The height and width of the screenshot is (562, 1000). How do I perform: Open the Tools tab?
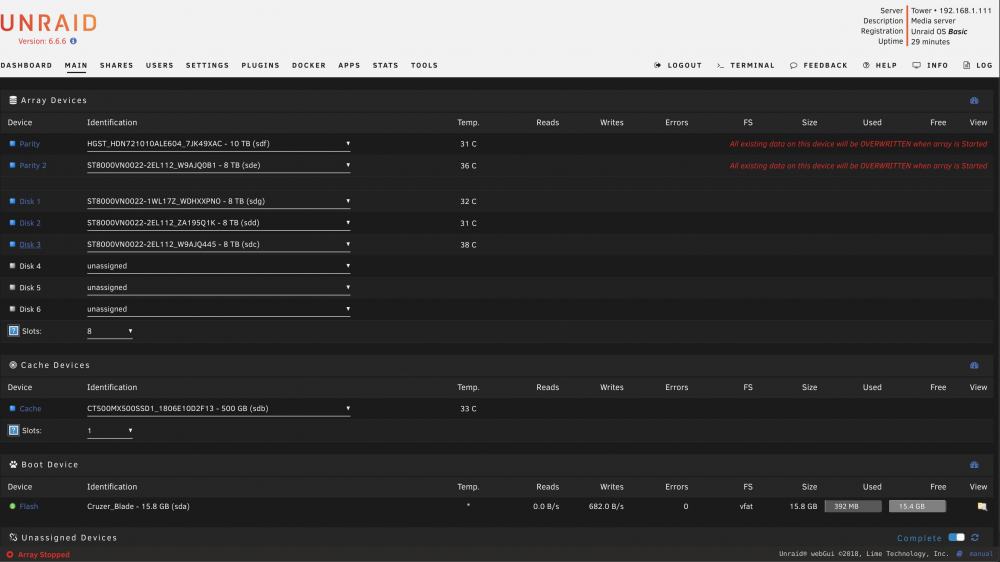click(424, 65)
